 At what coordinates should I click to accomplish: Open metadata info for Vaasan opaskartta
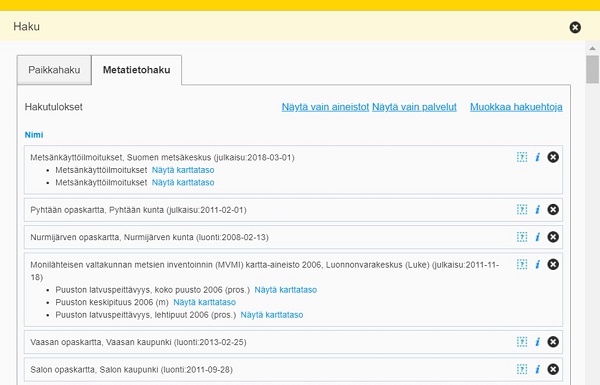tap(538, 342)
